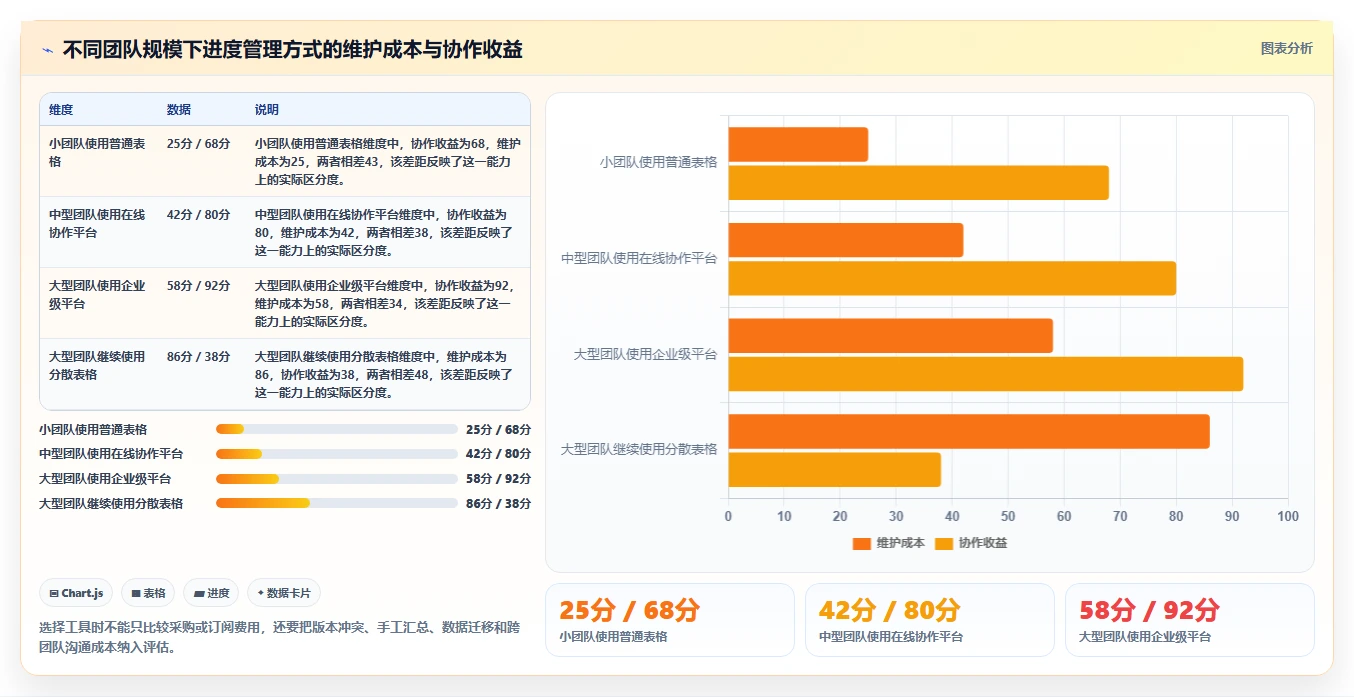Click progress bar for 大型团队继续使用分散表格
This screenshot has width=1354, height=697.
[x=337, y=503]
